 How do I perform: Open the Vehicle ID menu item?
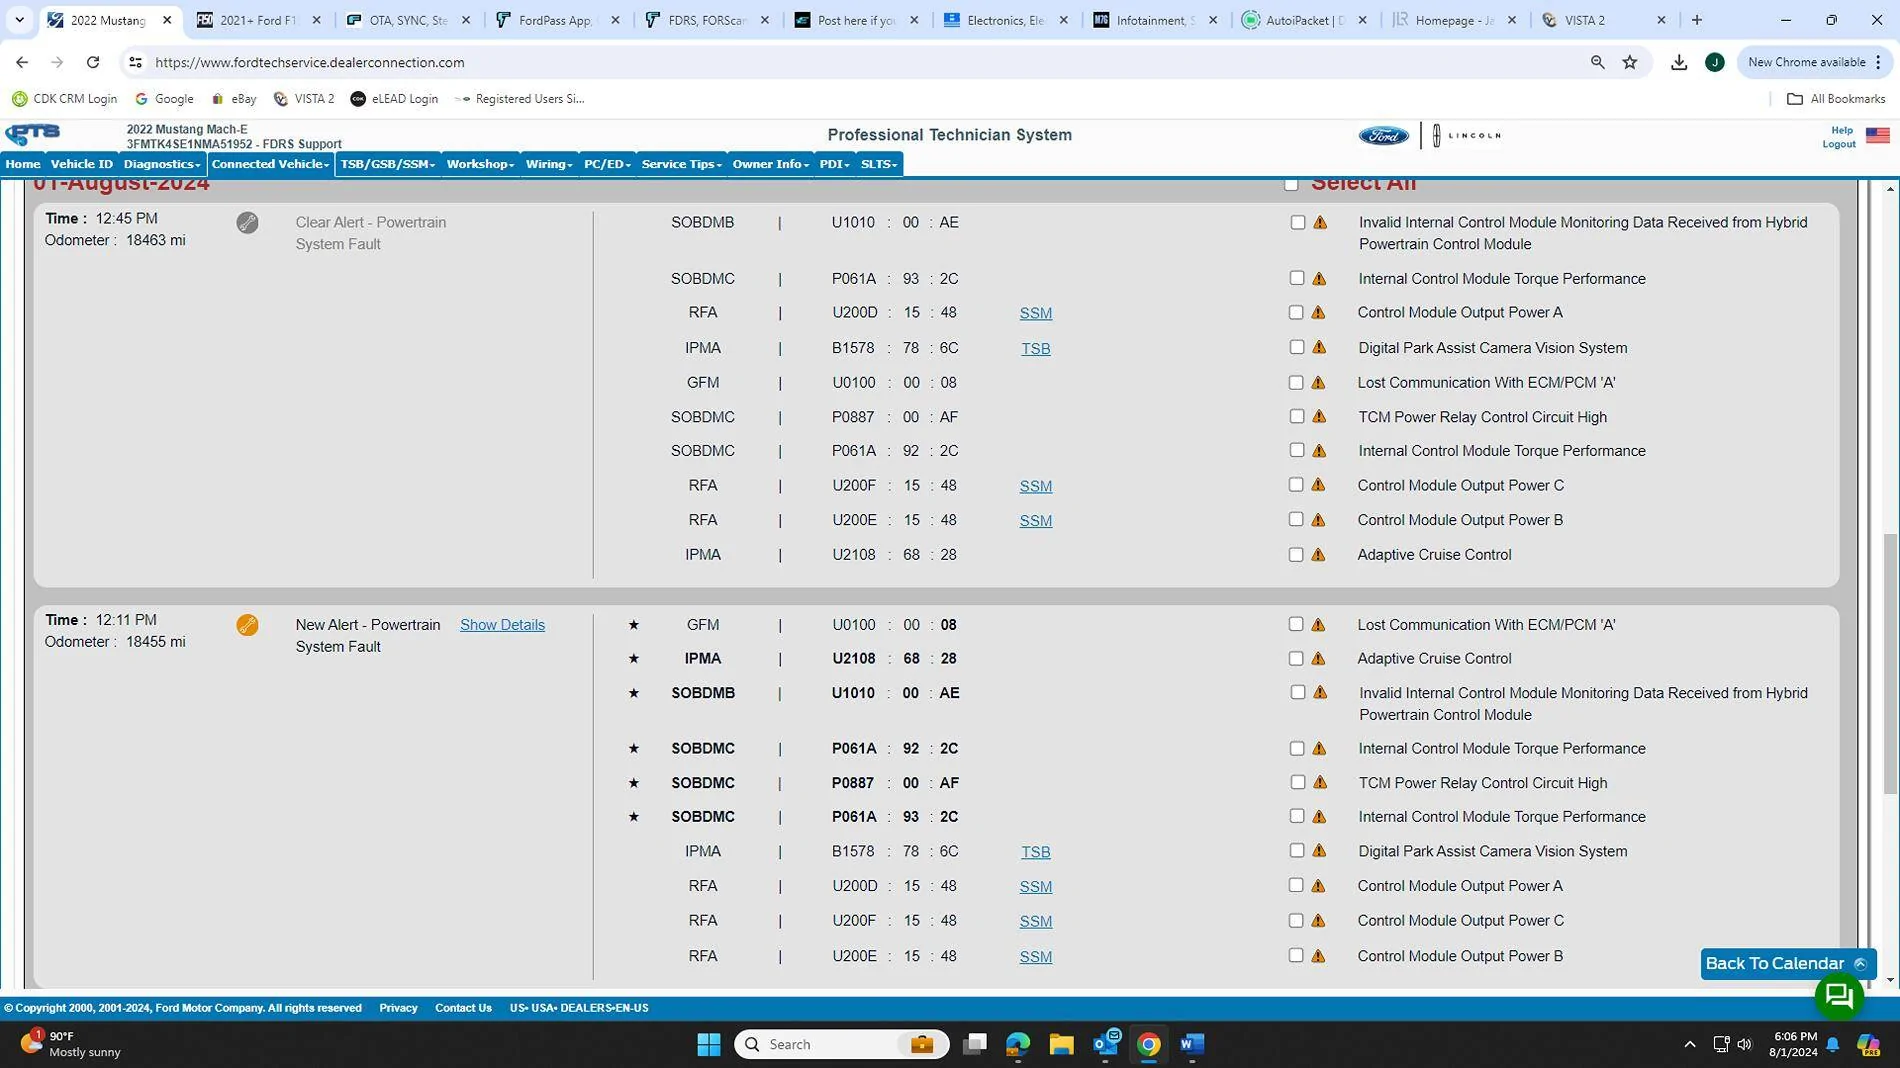point(82,164)
